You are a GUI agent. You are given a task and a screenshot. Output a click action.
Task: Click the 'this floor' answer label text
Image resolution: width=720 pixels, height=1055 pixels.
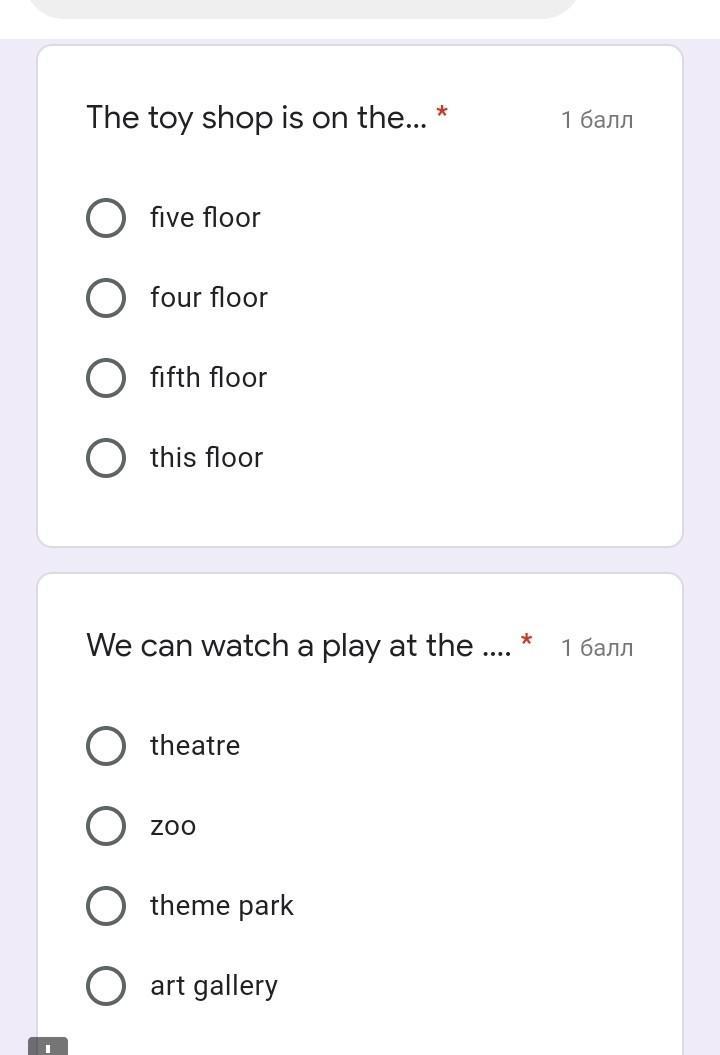click(206, 458)
